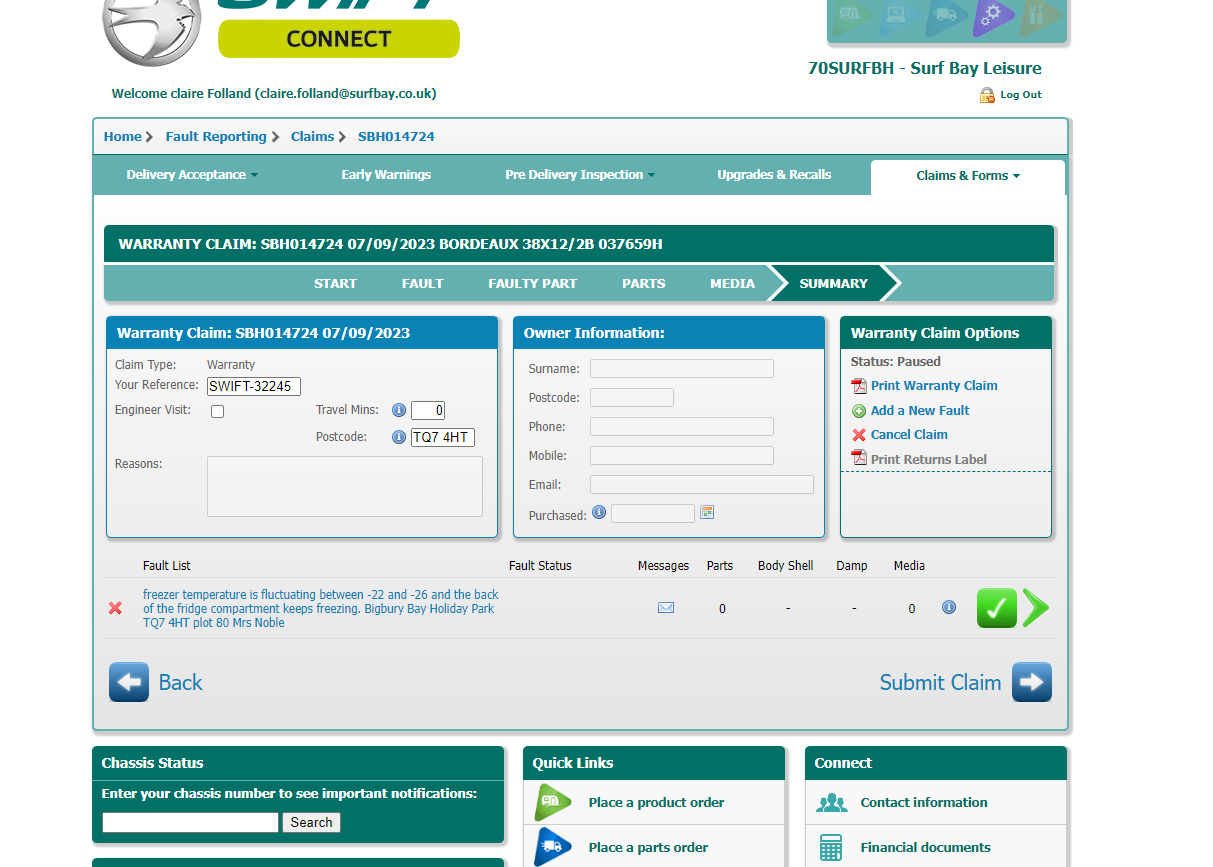This screenshot has width=1213, height=867.
Task: Click the blue Back arrow icon
Action: [x=129, y=682]
